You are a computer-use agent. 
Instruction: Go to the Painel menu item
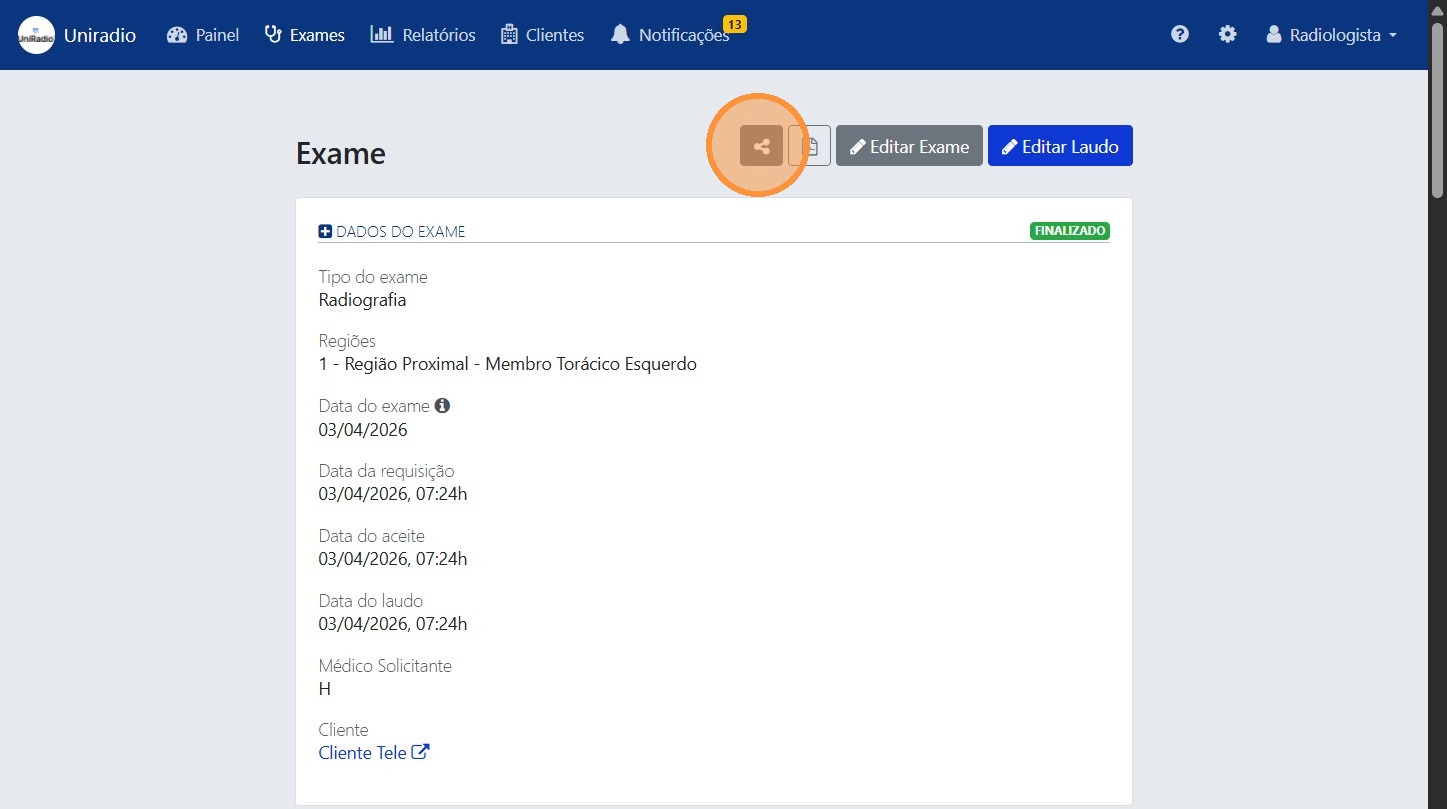(203, 35)
